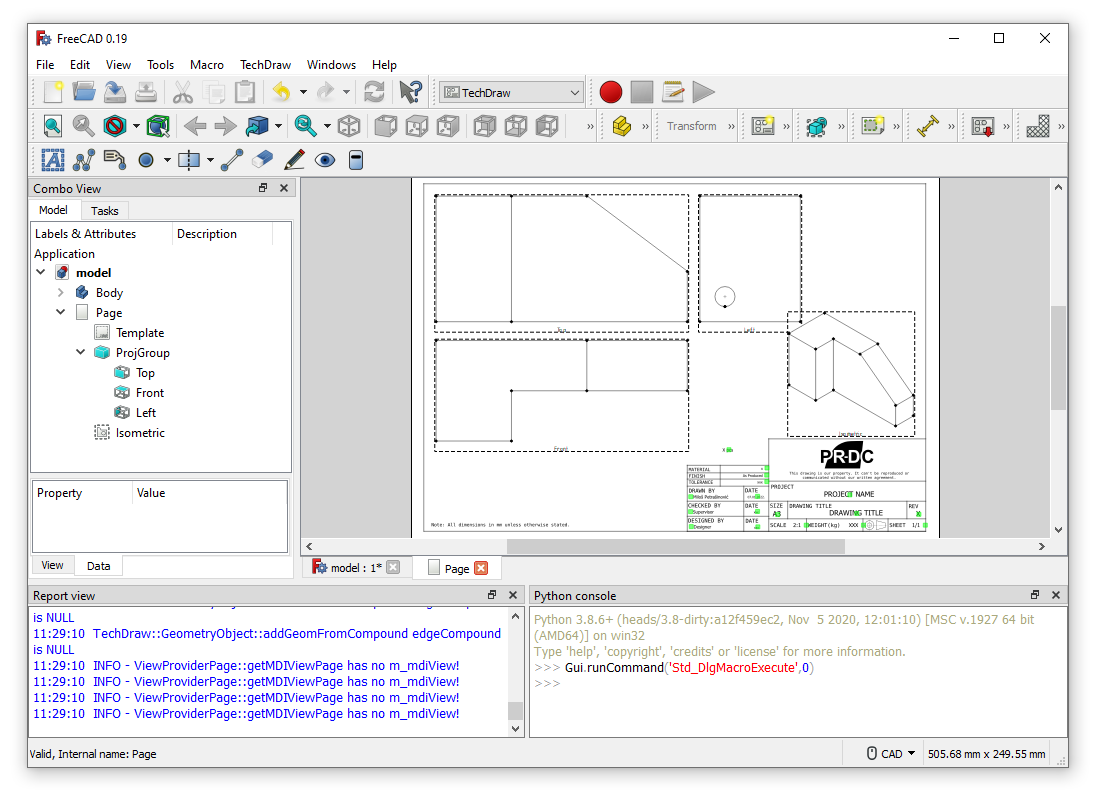Expand the Body item in the model tree
Viewport: 1095px width, 796px height.
pos(61,293)
